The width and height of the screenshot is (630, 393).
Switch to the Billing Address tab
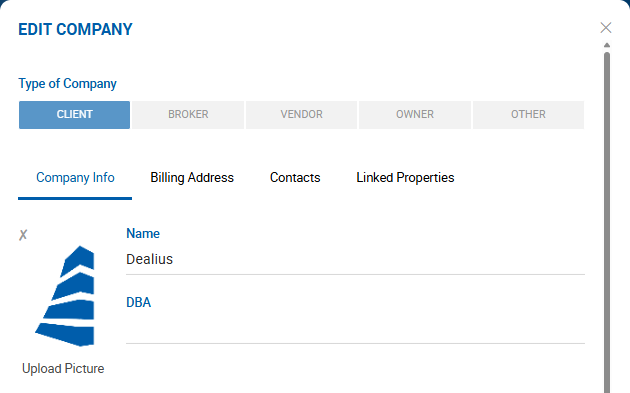point(192,178)
